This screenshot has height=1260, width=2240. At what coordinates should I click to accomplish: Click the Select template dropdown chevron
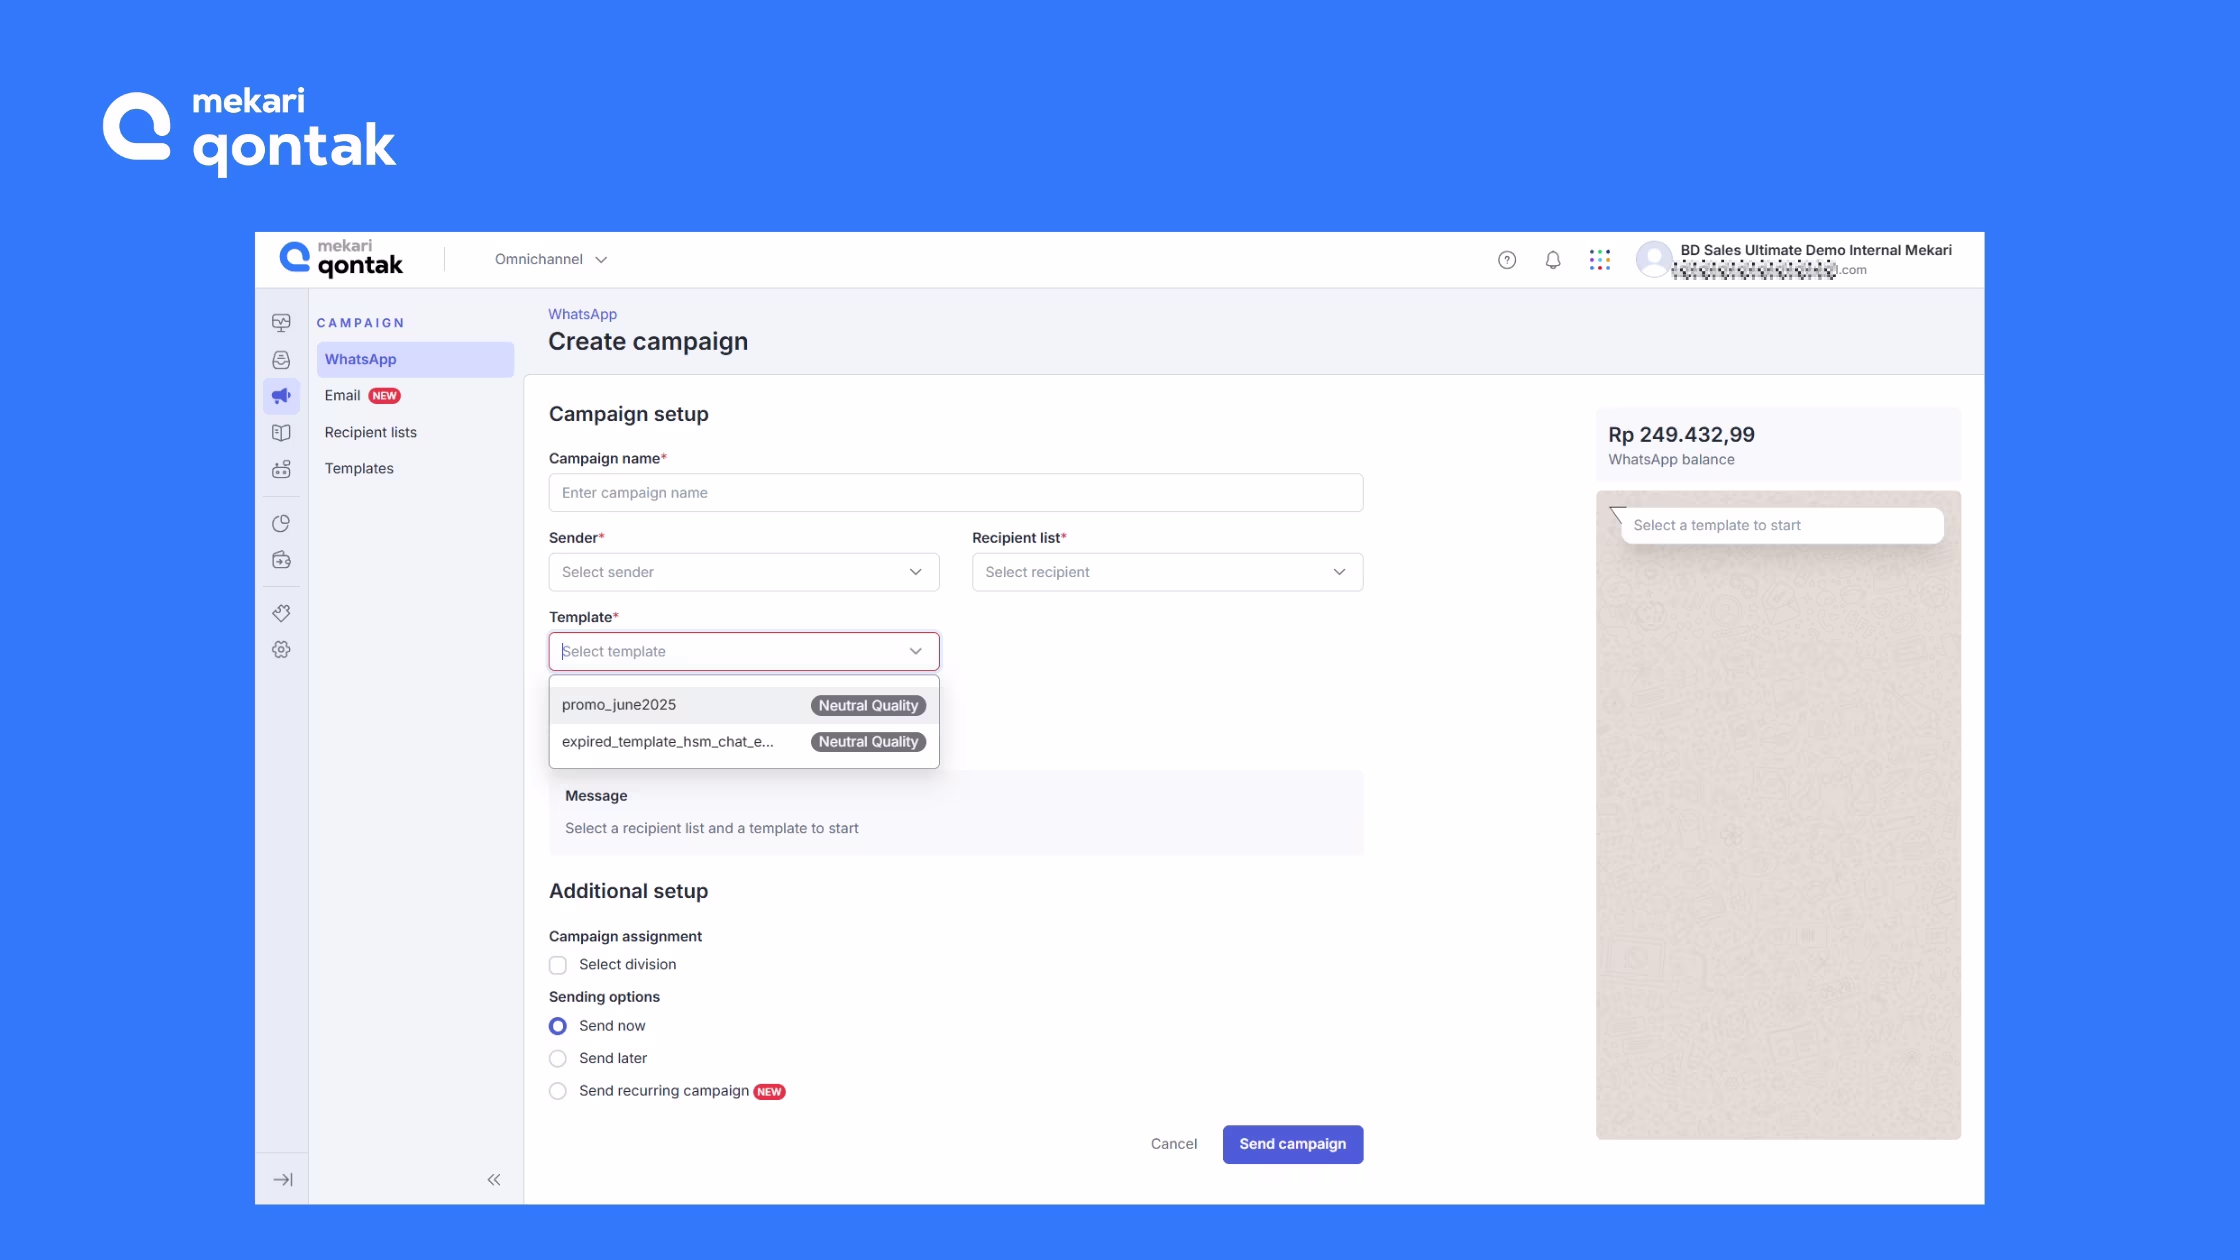(x=915, y=651)
